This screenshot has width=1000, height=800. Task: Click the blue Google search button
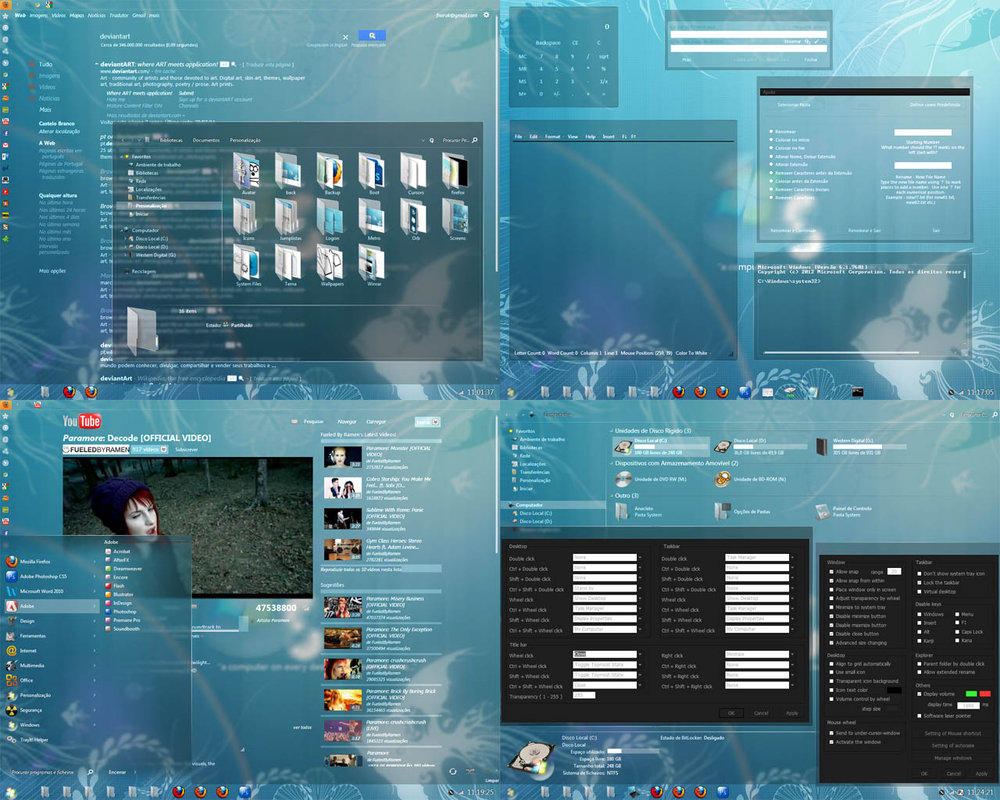point(371,35)
